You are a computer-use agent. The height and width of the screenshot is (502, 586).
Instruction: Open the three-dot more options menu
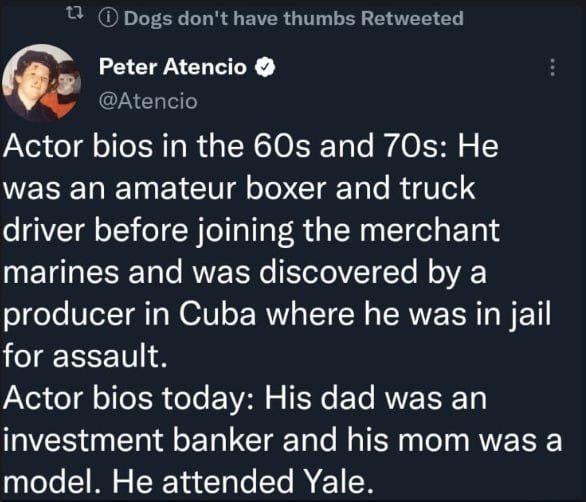point(552,68)
